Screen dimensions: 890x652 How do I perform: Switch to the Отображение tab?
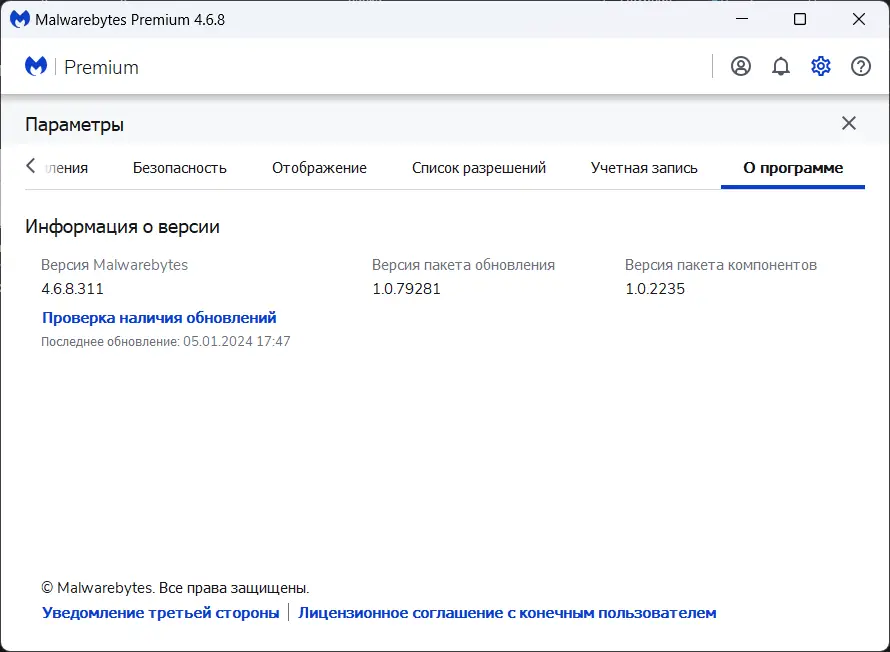click(x=319, y=168)
